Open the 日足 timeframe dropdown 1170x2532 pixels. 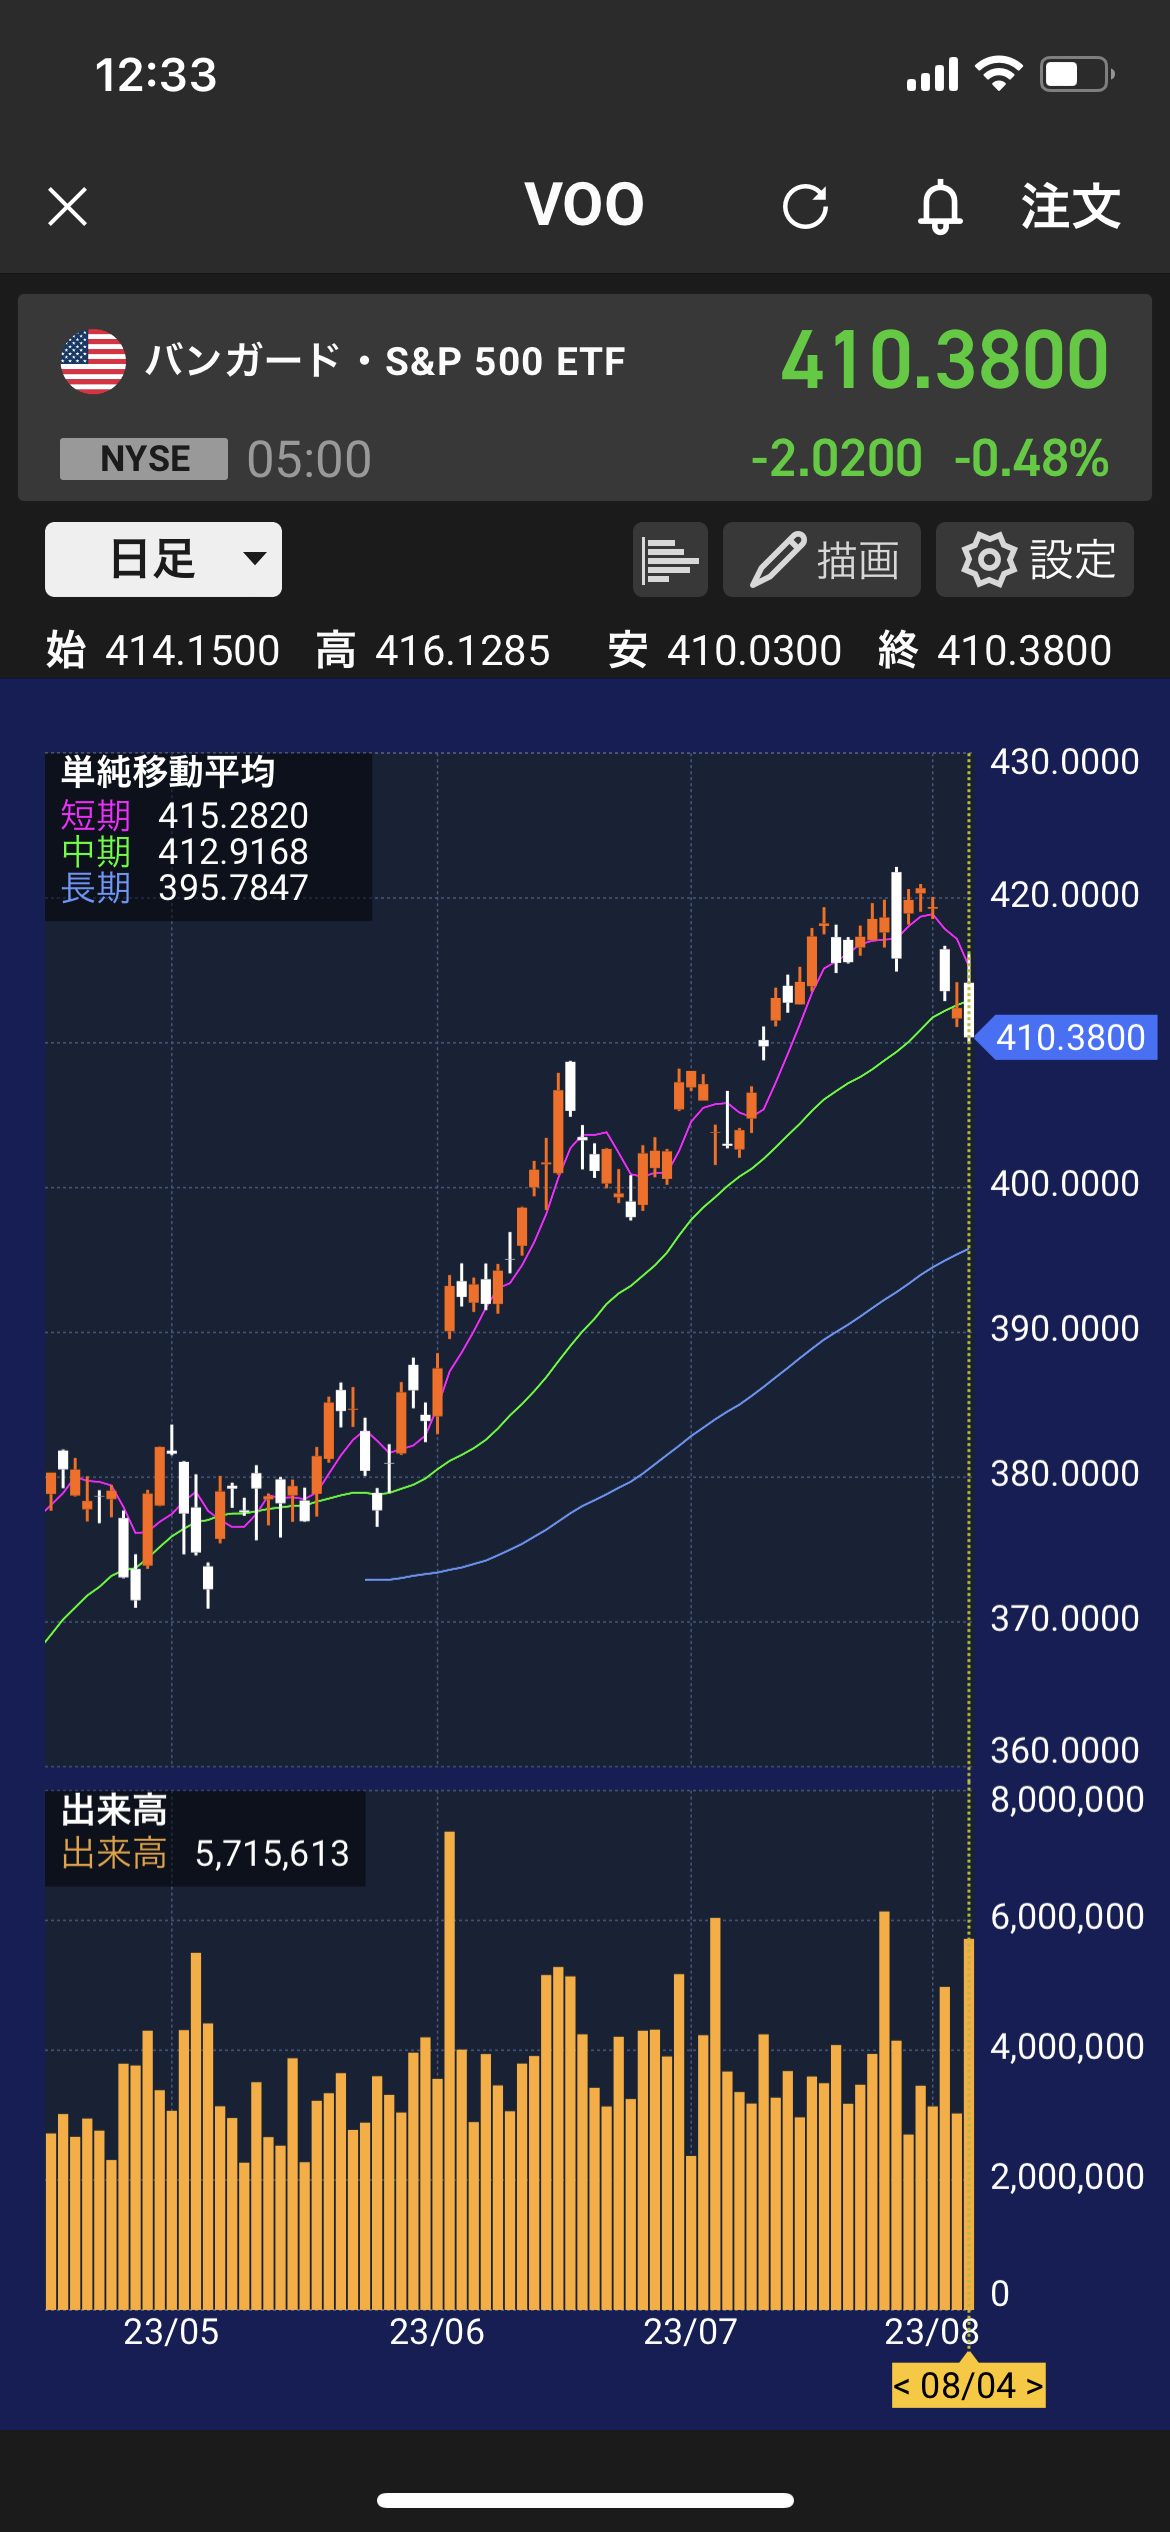coord(163,559)
